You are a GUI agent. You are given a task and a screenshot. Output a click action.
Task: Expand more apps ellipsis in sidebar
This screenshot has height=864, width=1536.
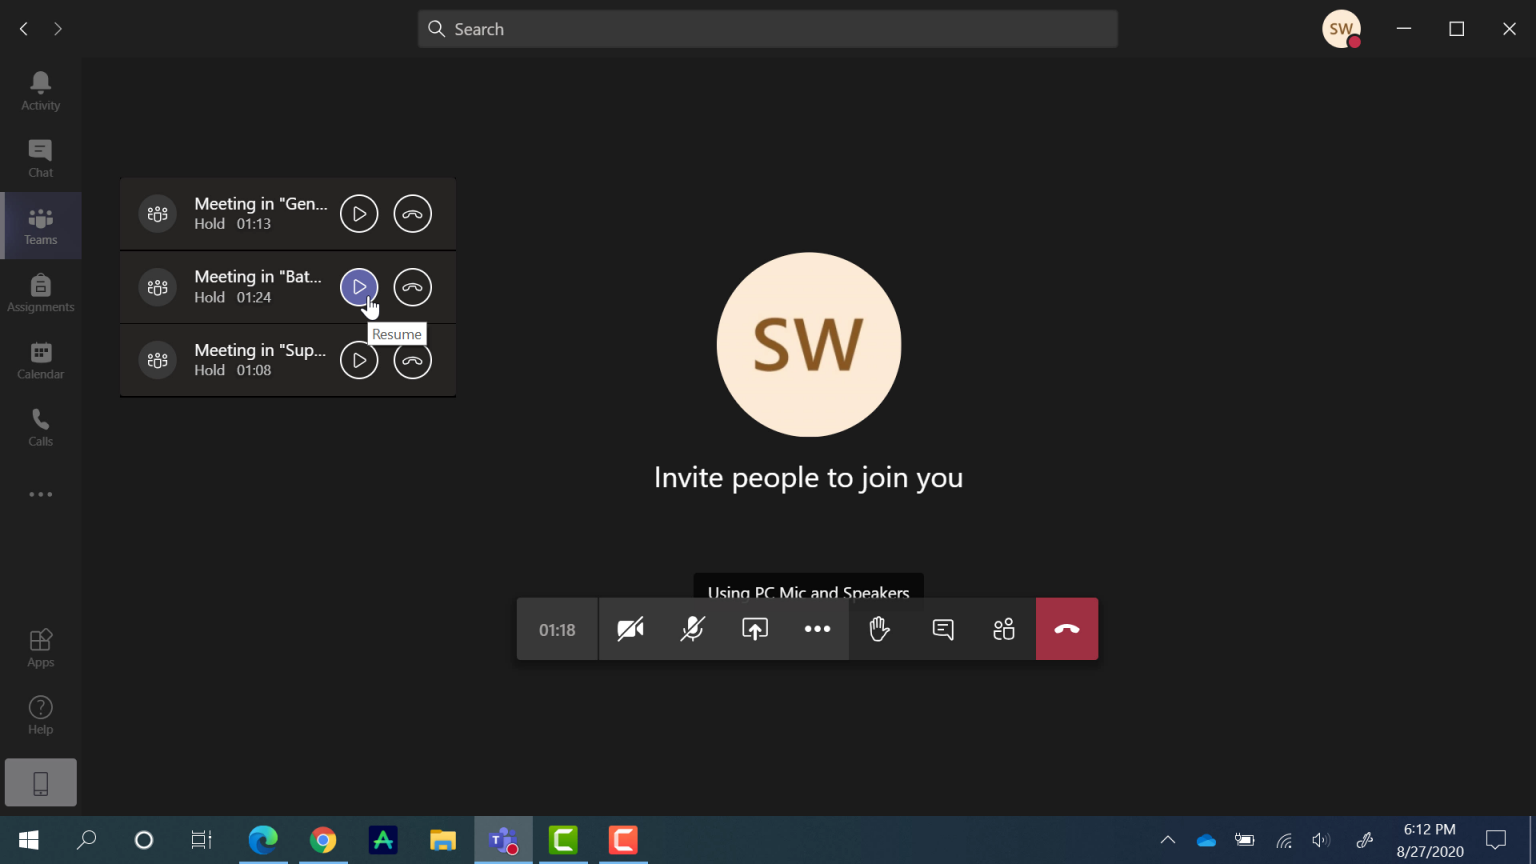click(x=41, y=495)
